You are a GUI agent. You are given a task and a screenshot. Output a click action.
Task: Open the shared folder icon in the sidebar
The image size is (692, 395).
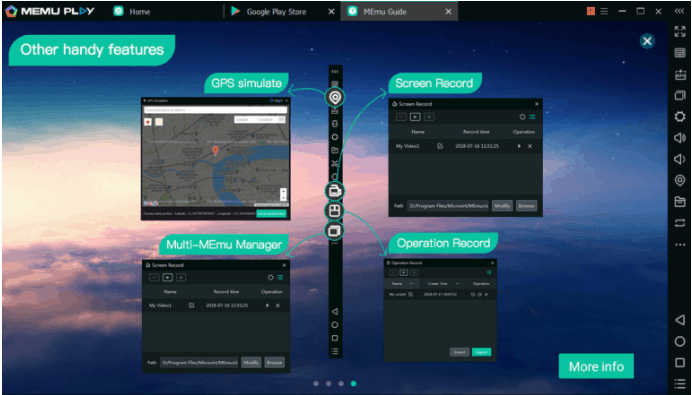(x=680, y=202)
